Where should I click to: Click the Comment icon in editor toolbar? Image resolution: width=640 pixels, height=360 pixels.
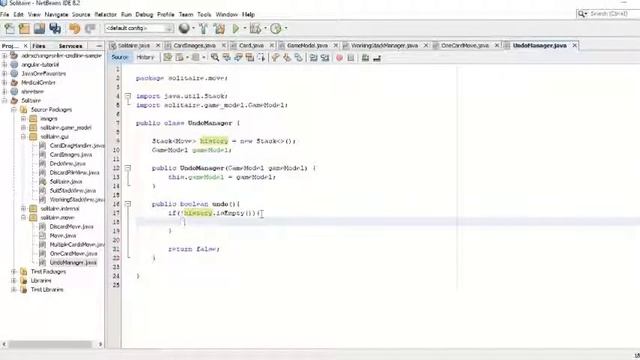pyautogui.click(x=365, y=58)
